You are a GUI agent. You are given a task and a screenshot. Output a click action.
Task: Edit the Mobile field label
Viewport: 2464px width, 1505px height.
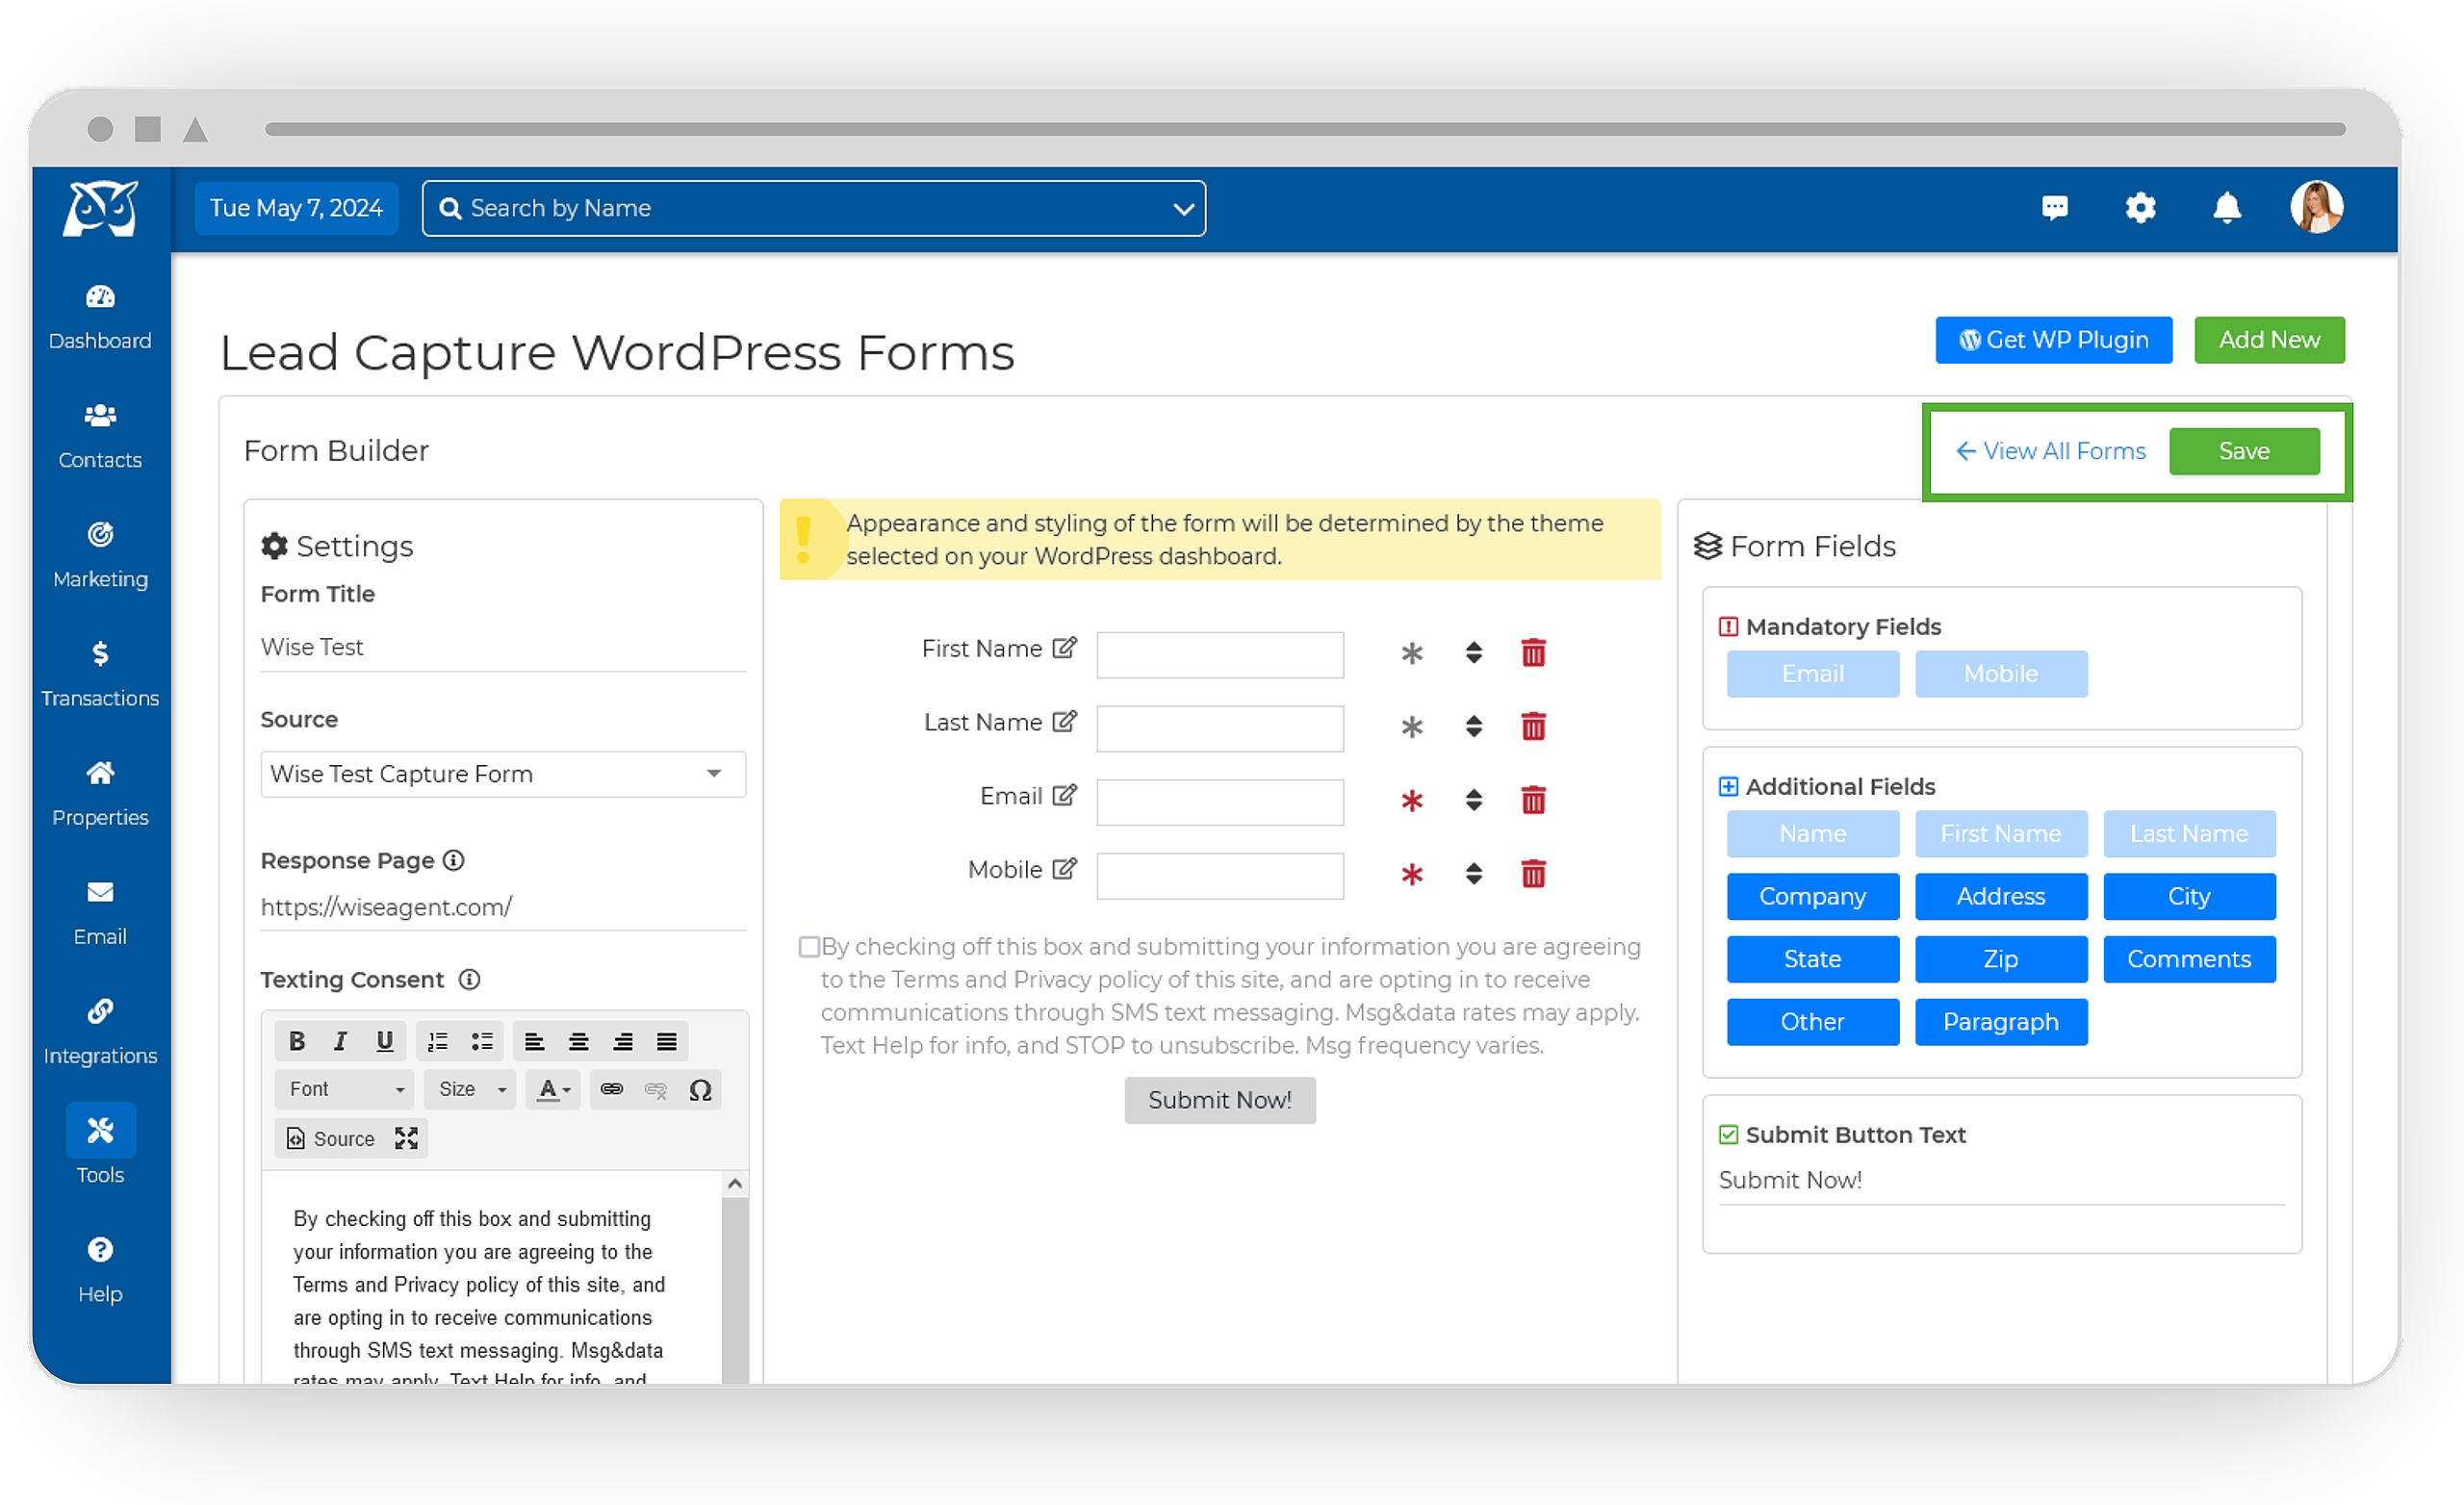click(x=1065, y=869)
